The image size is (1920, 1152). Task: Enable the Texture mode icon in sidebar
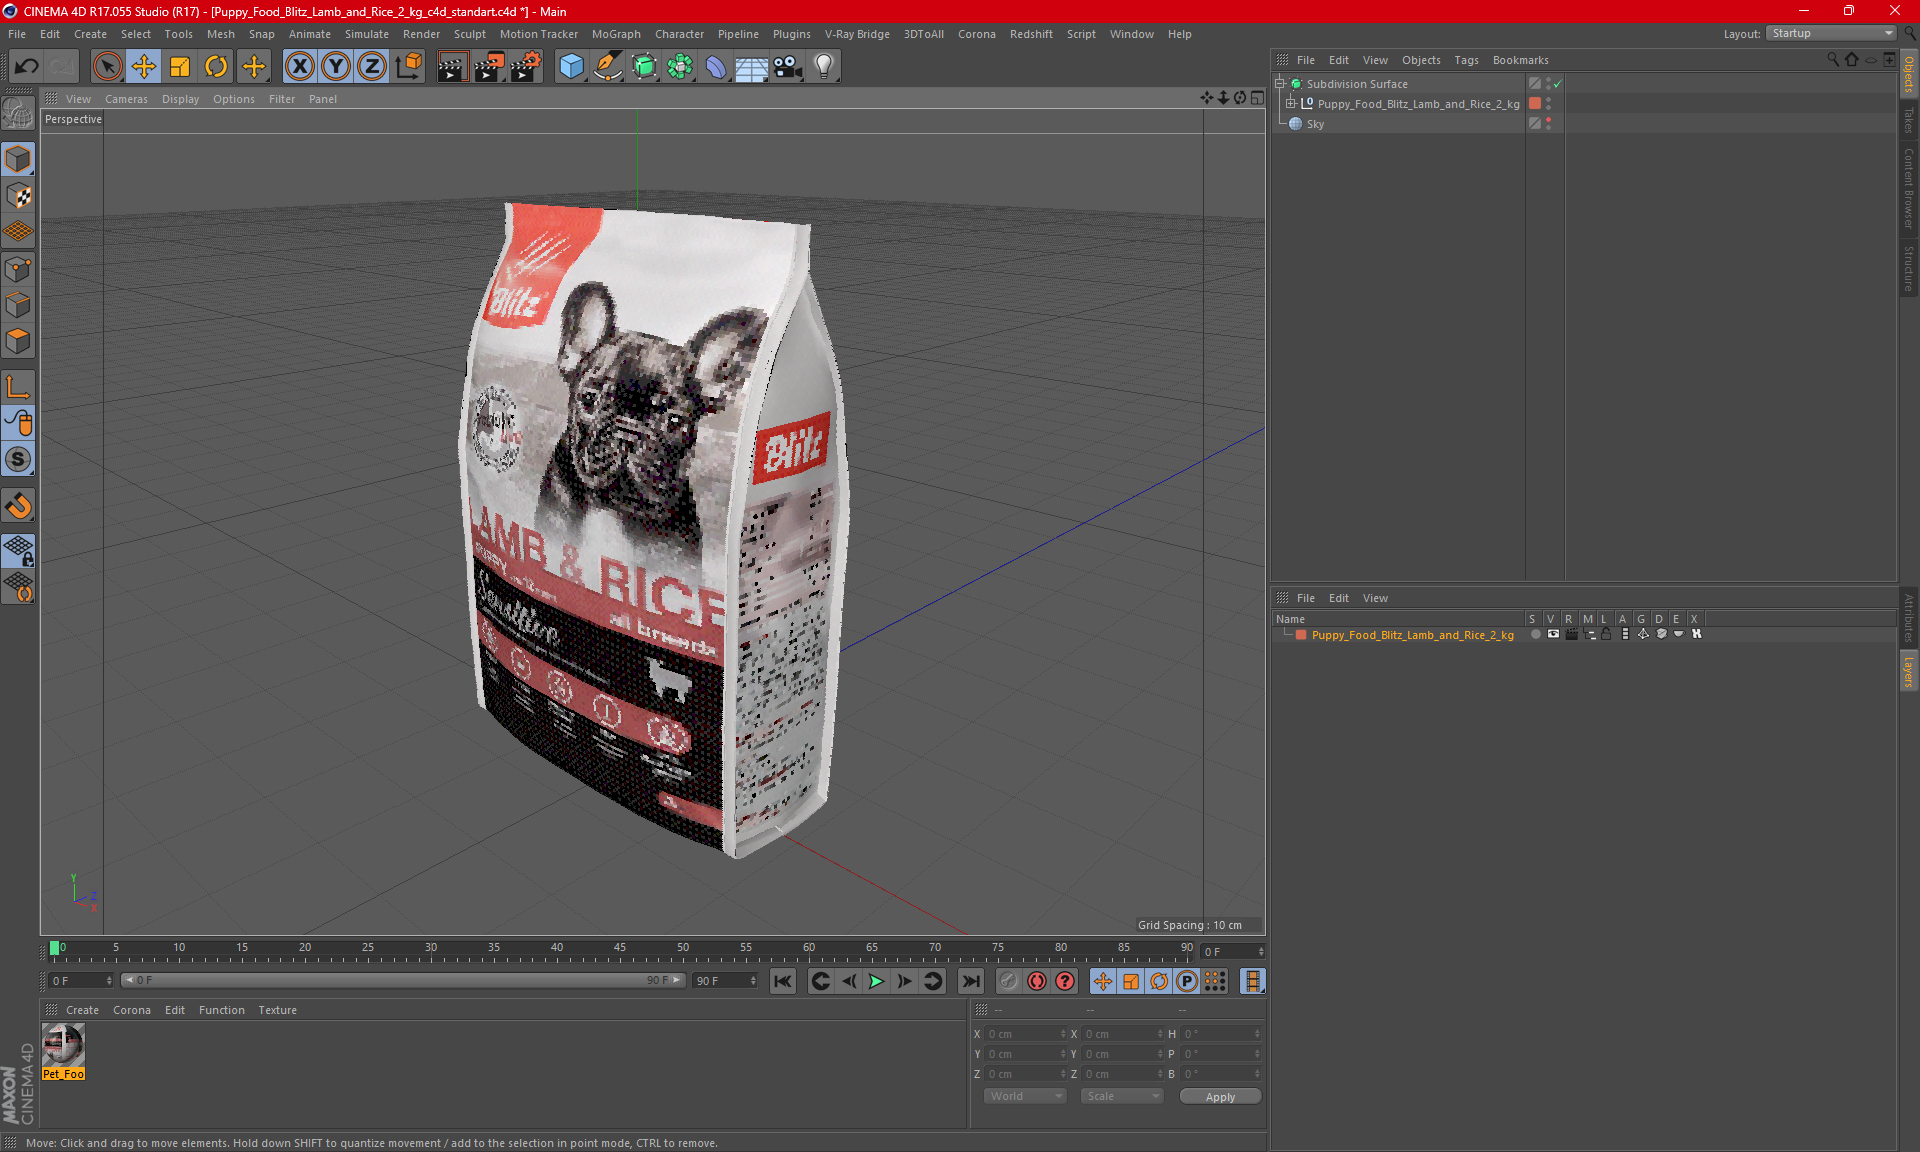18,196
